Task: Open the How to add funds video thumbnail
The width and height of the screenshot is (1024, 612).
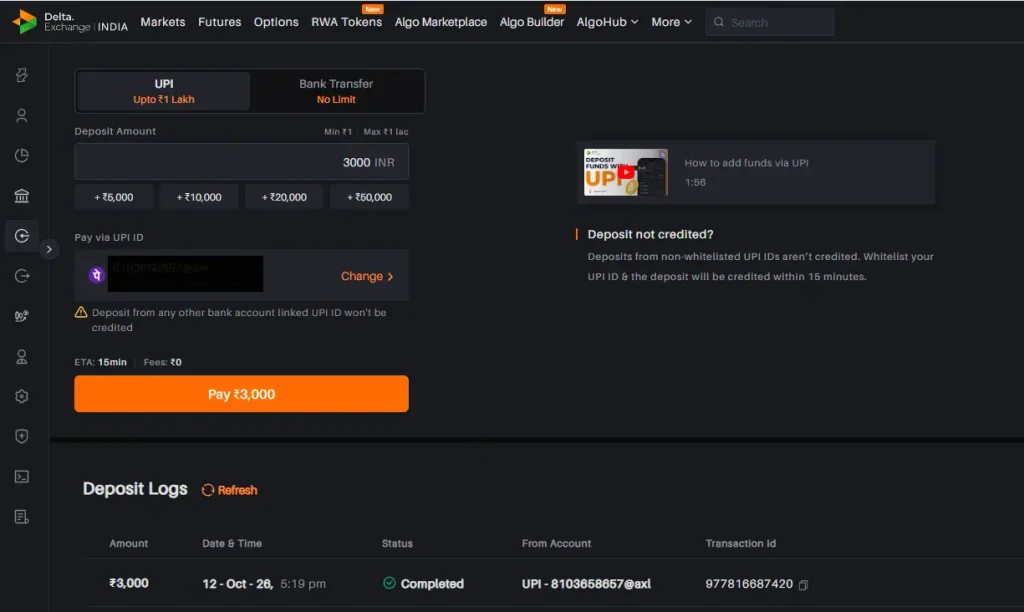Action: coord(626,172)
